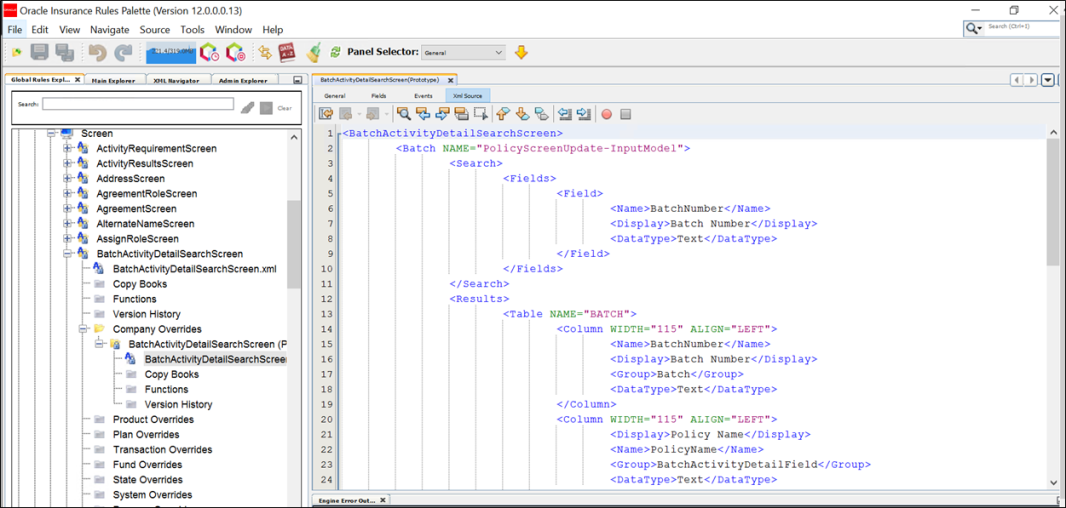Select the General editor tab
1066x508 pixels.
(x=334, y=96)
